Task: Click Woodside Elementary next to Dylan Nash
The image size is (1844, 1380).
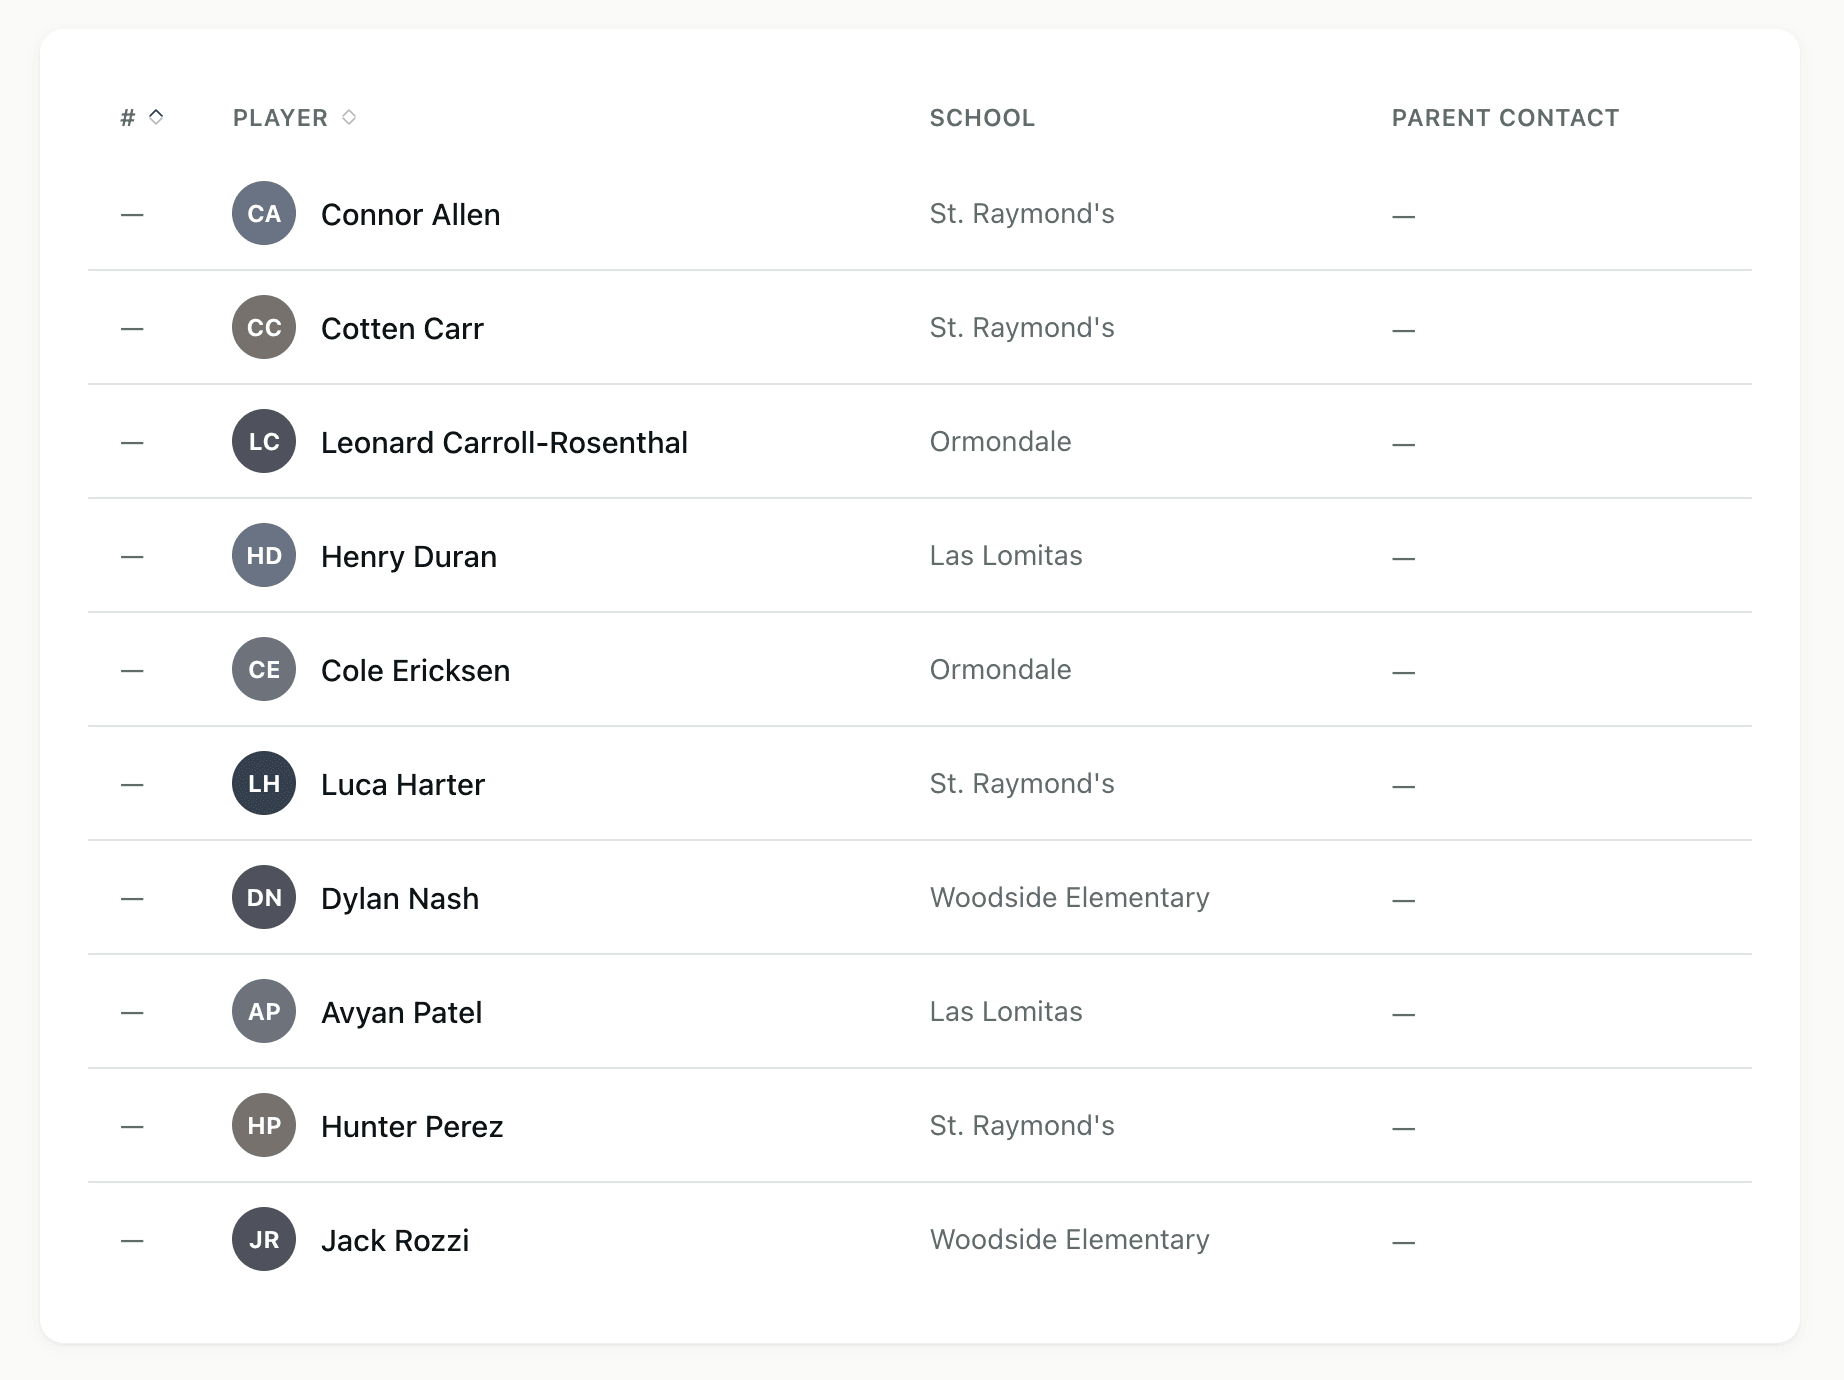Action: coord(1069,897)
